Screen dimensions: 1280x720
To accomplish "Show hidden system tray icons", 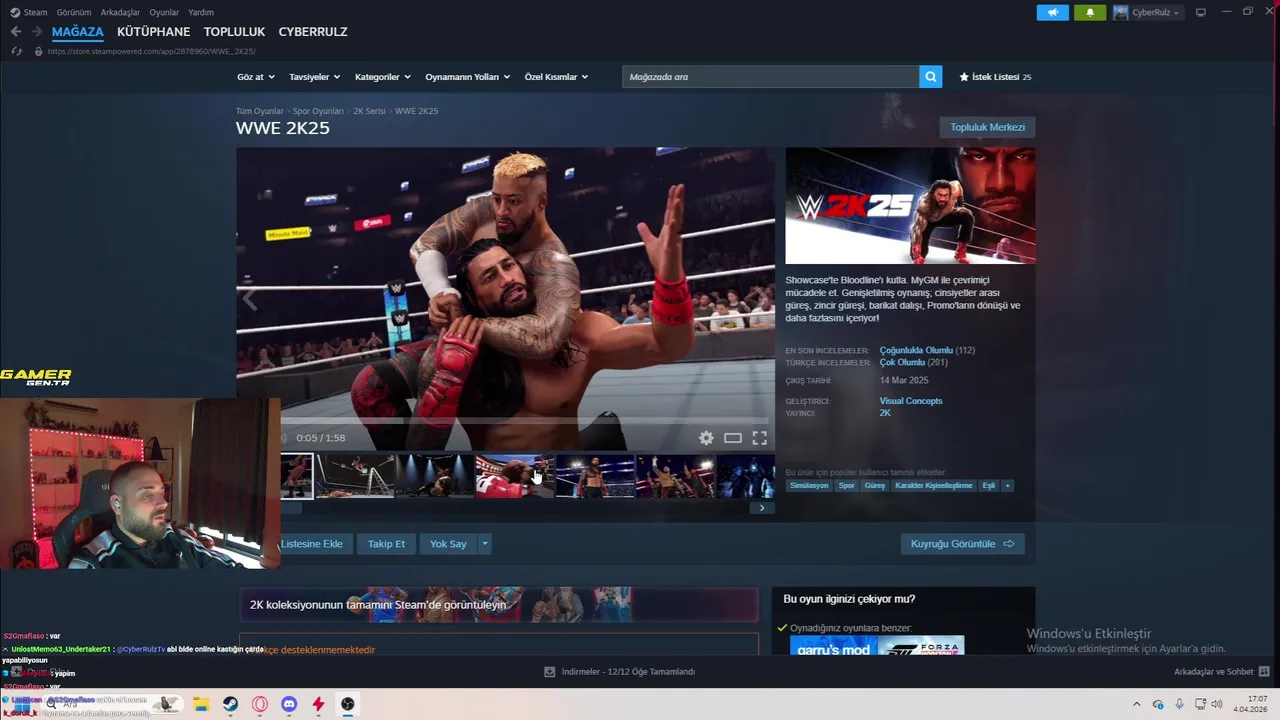I will 1136,704.
